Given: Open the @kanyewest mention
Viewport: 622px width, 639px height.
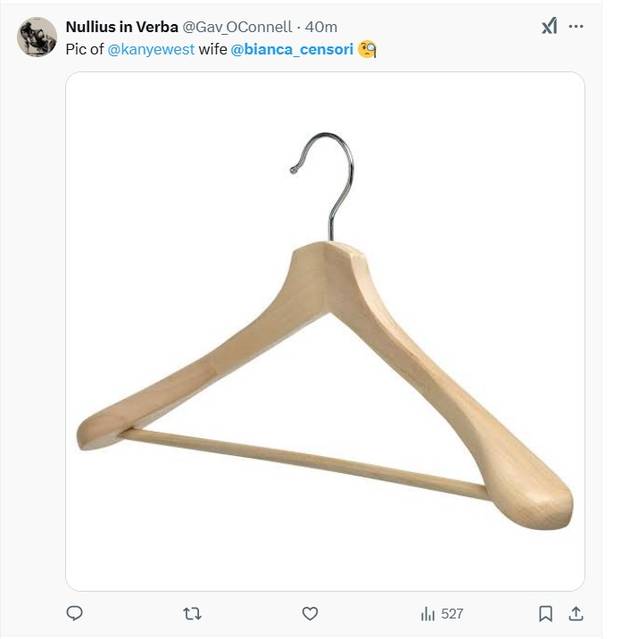Looking at the screenshot, I should pos(151,49).
